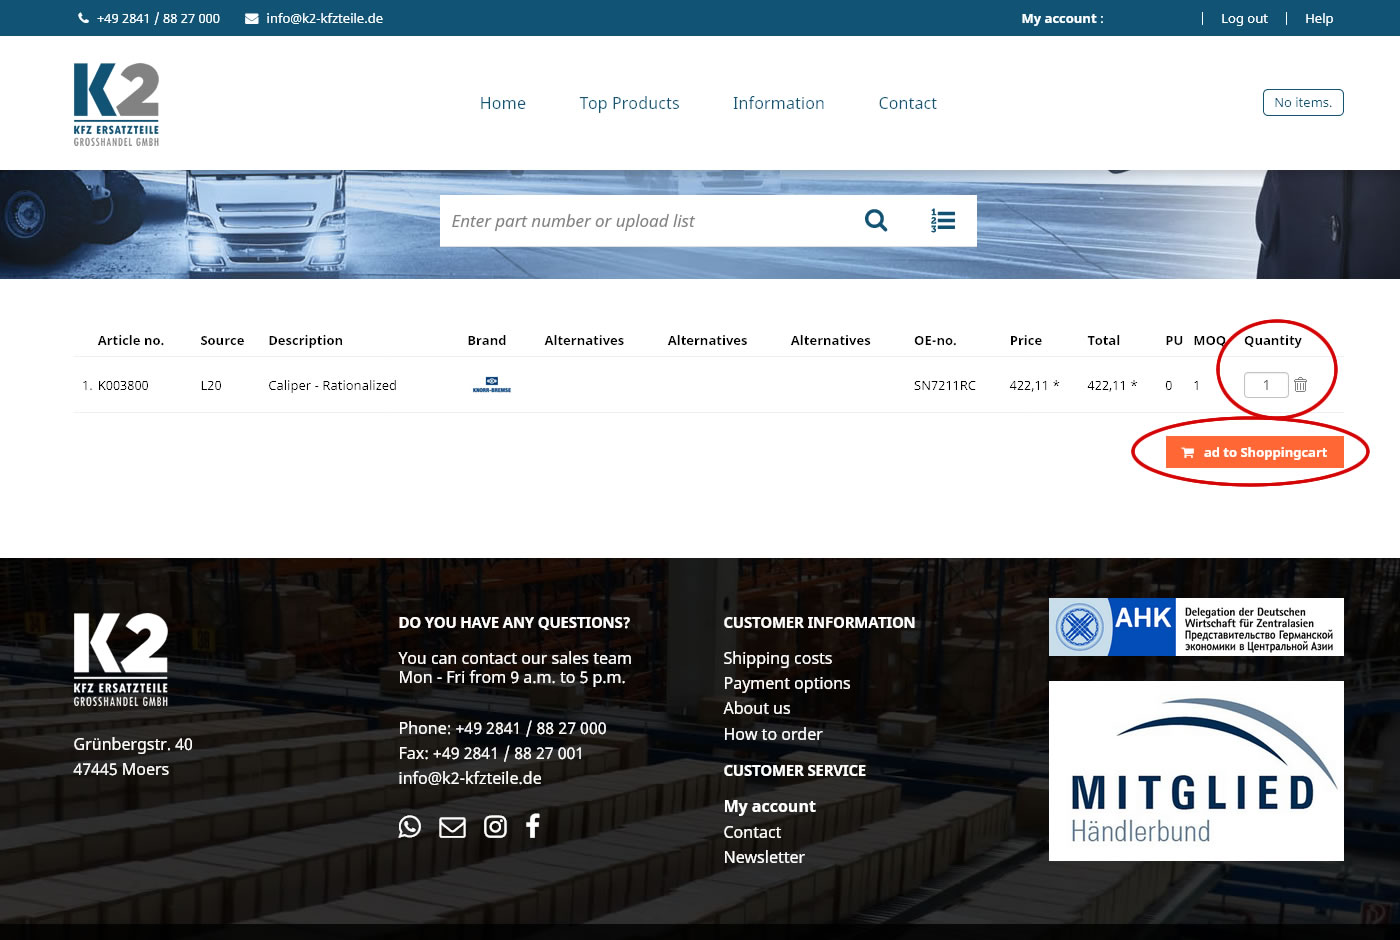Open the upload list numbered-list icon

point(943,220)
